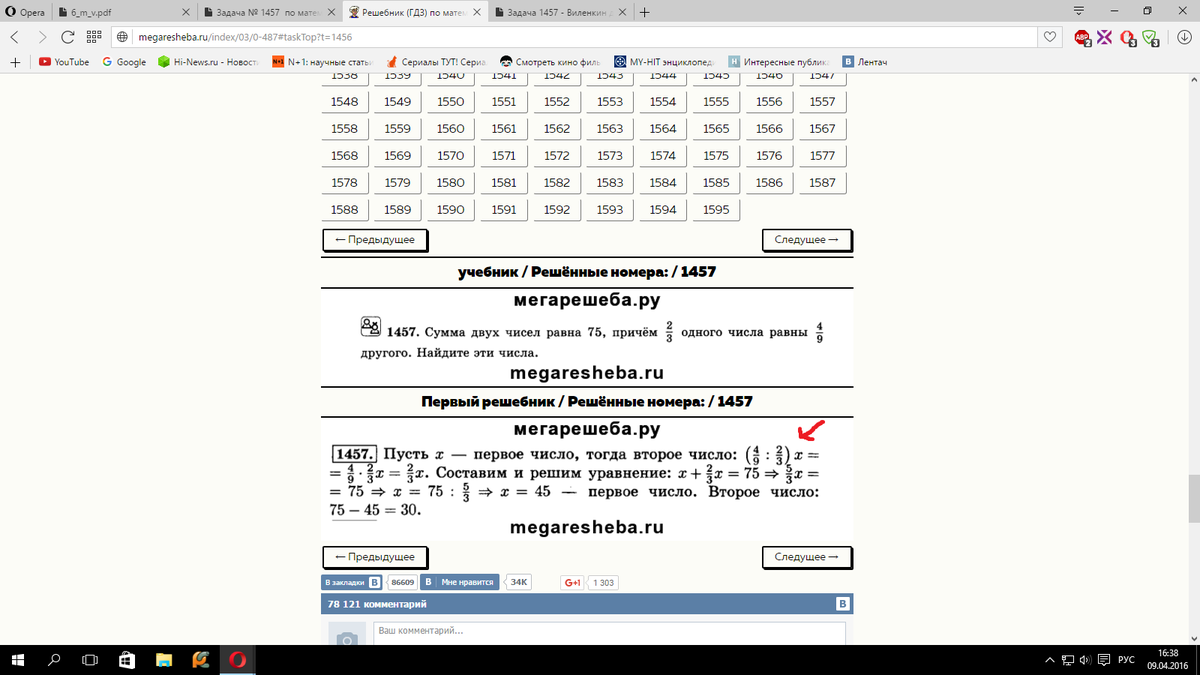Open the YouTube bookmark
The image size is (1200, 675).
(x=64, y=61)
